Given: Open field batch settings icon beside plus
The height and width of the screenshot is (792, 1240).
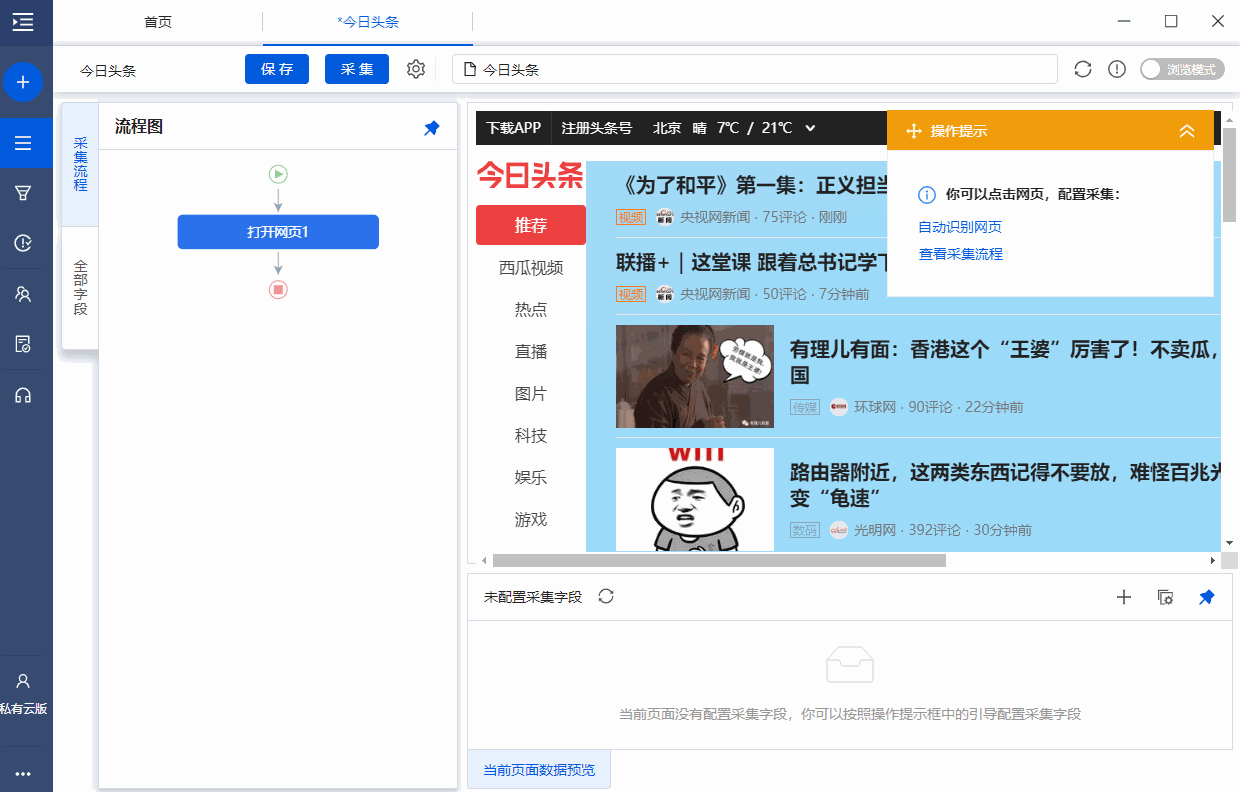Looking at the screenshot, I should [1165, 597].
